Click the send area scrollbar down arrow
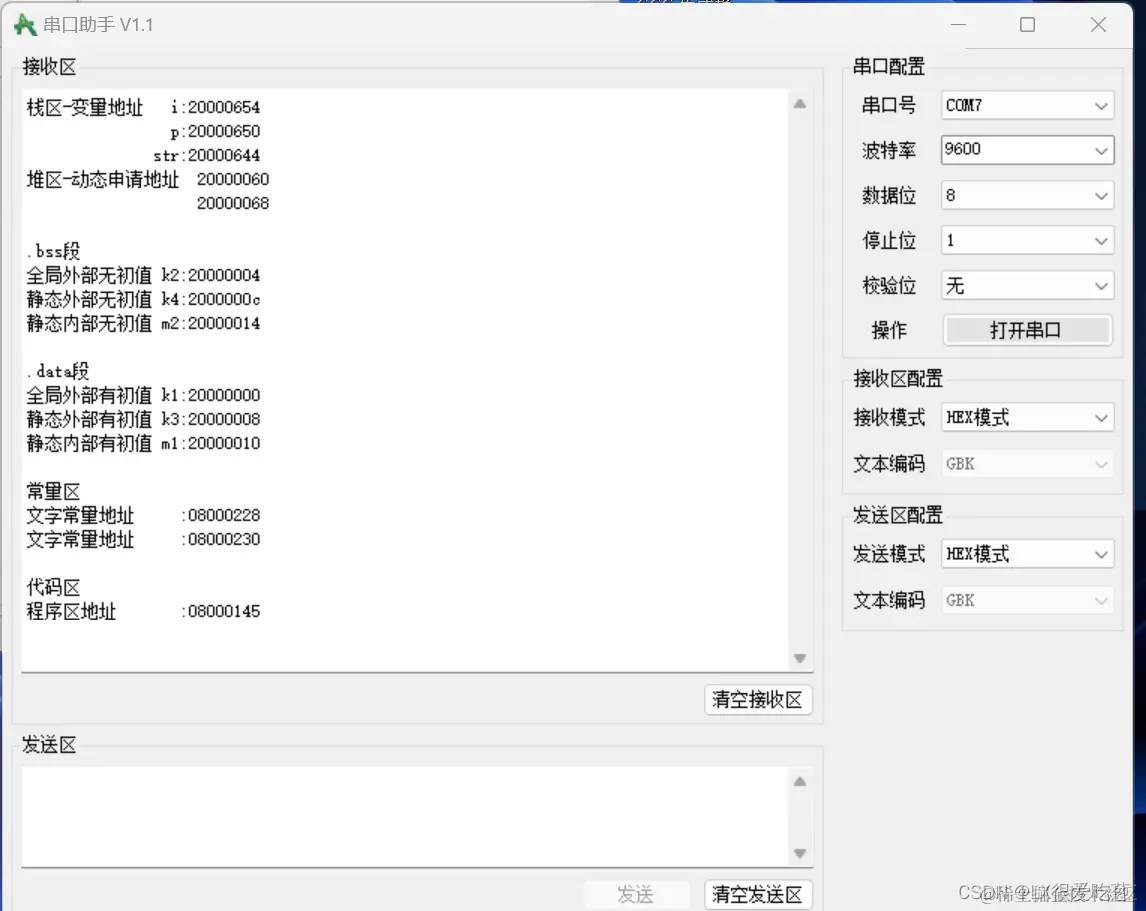The width and height of the screenshot is (1146, 911). [x=800, y=853]
